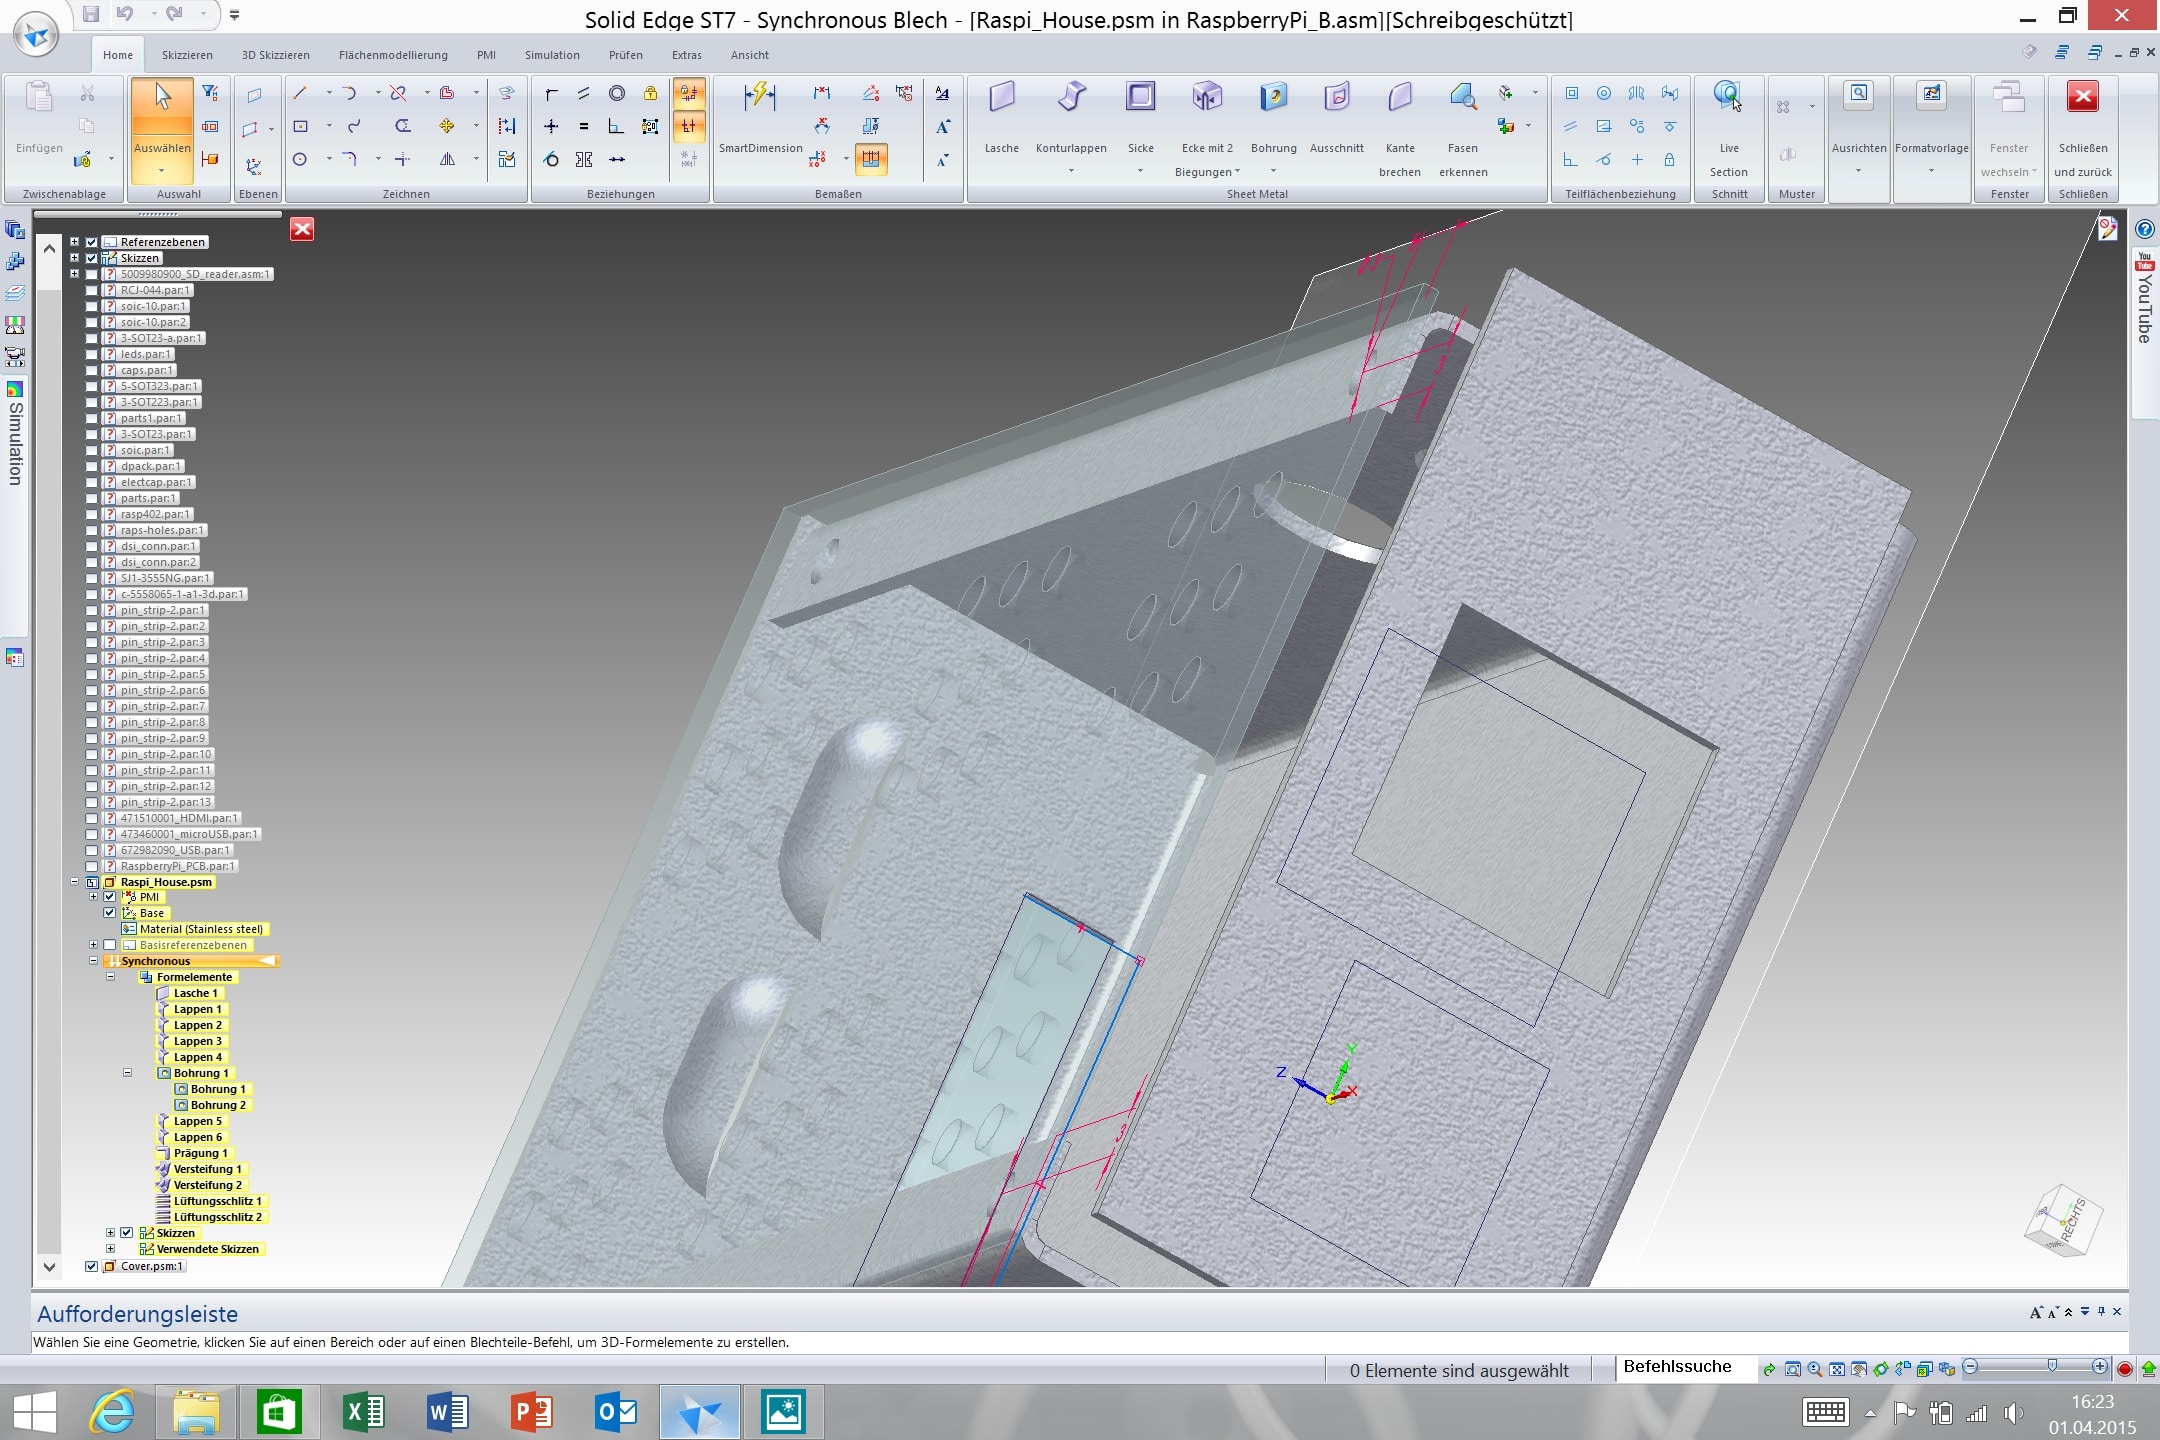Toggle the Base checkbox

click(x=110, y=913)
